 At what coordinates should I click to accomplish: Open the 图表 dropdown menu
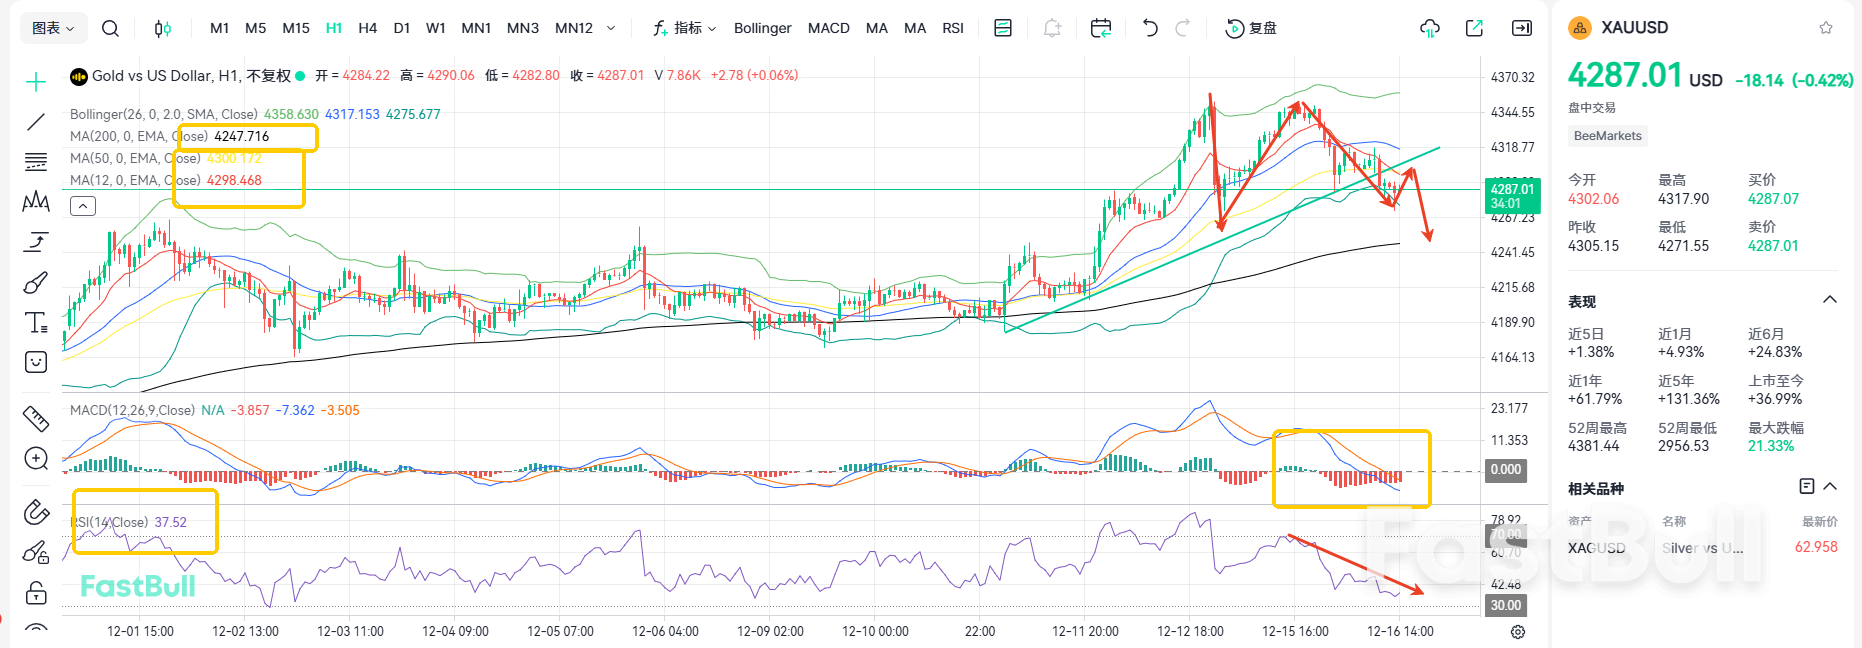pos(53,28)
